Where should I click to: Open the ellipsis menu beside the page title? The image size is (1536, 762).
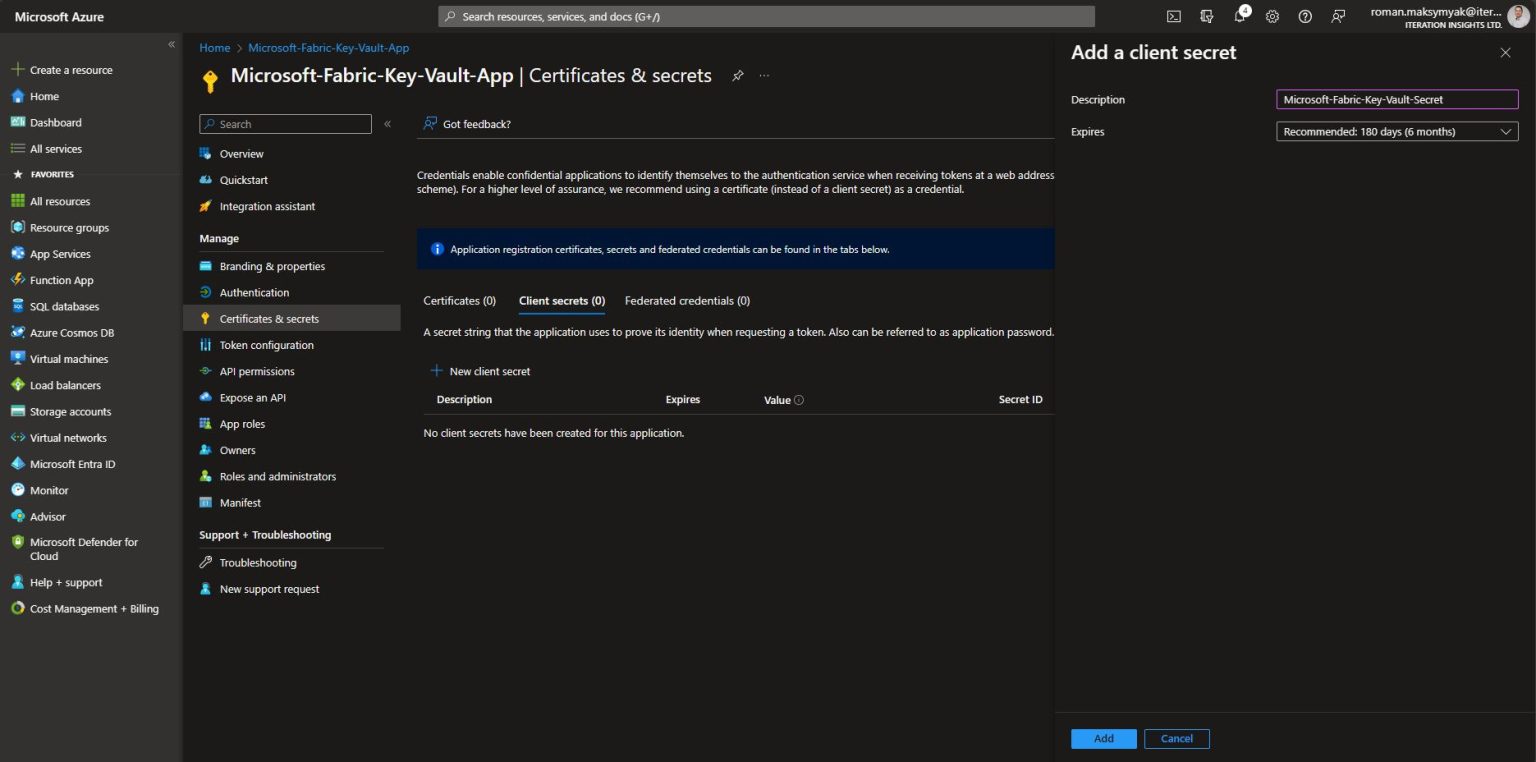pos(763,75)
